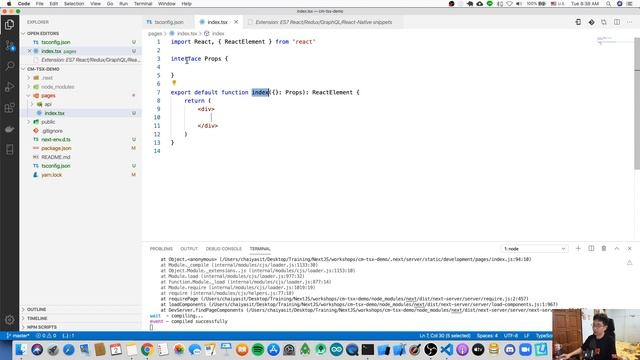Kill terminal with trash icon
Viewport: 640px width, 360px height.
[604, 249]
